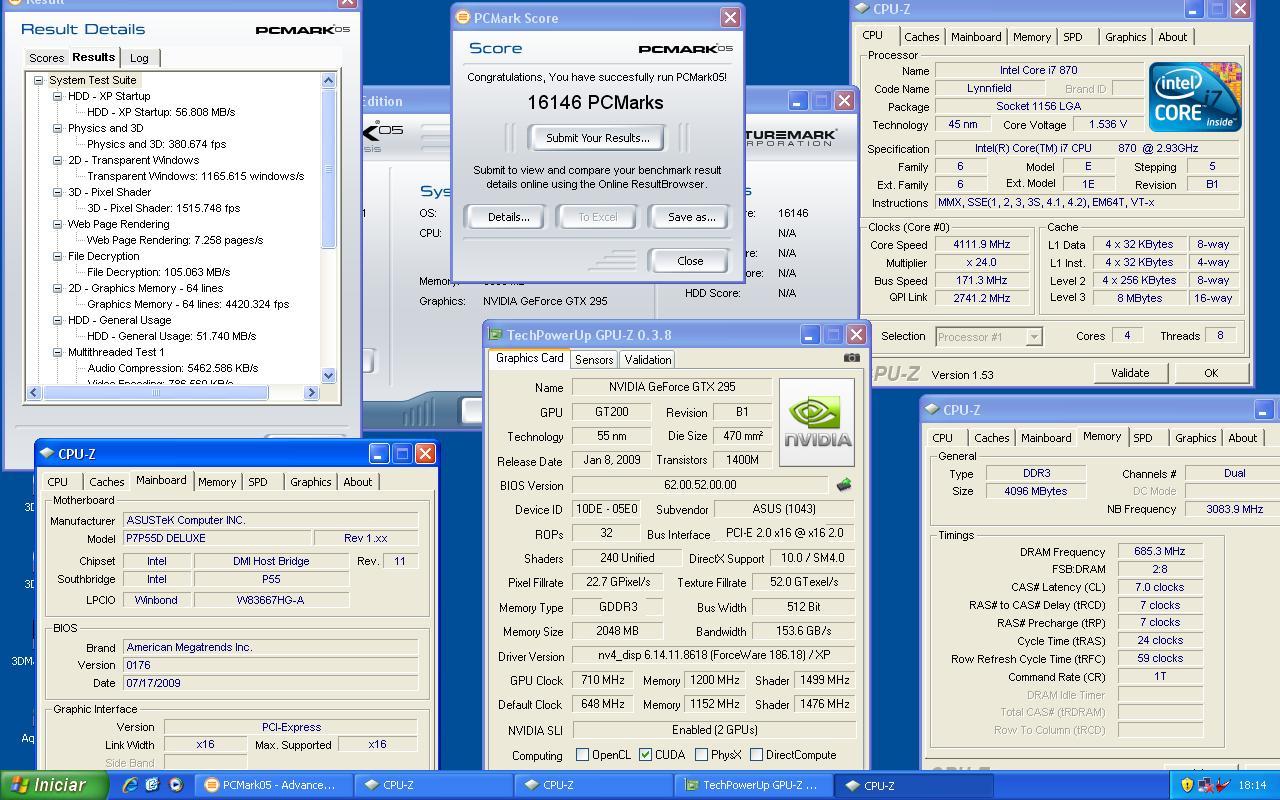Select the HDD - General Usage tree row

click(x=119, y=320)
